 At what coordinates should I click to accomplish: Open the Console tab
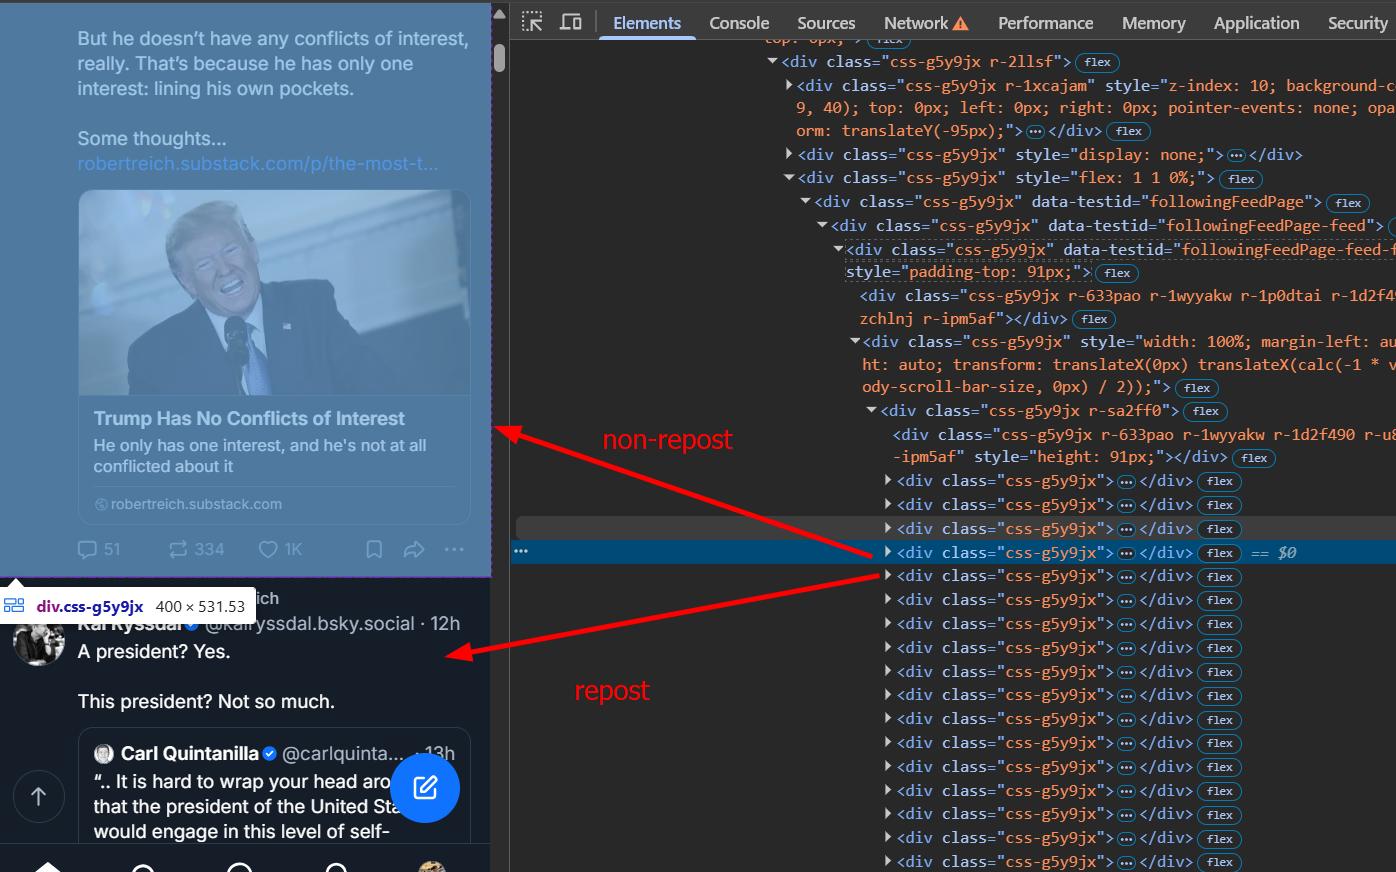(739, 23)
